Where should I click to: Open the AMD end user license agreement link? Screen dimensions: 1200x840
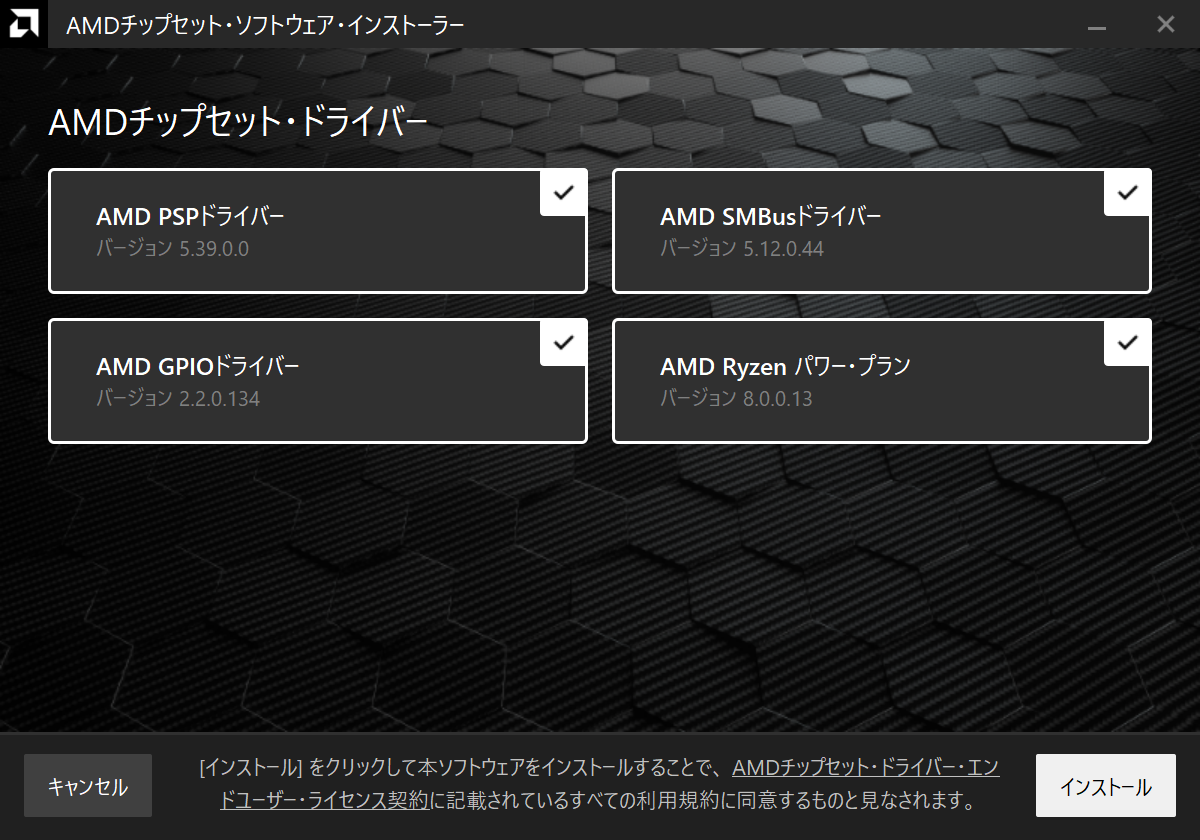865,768
